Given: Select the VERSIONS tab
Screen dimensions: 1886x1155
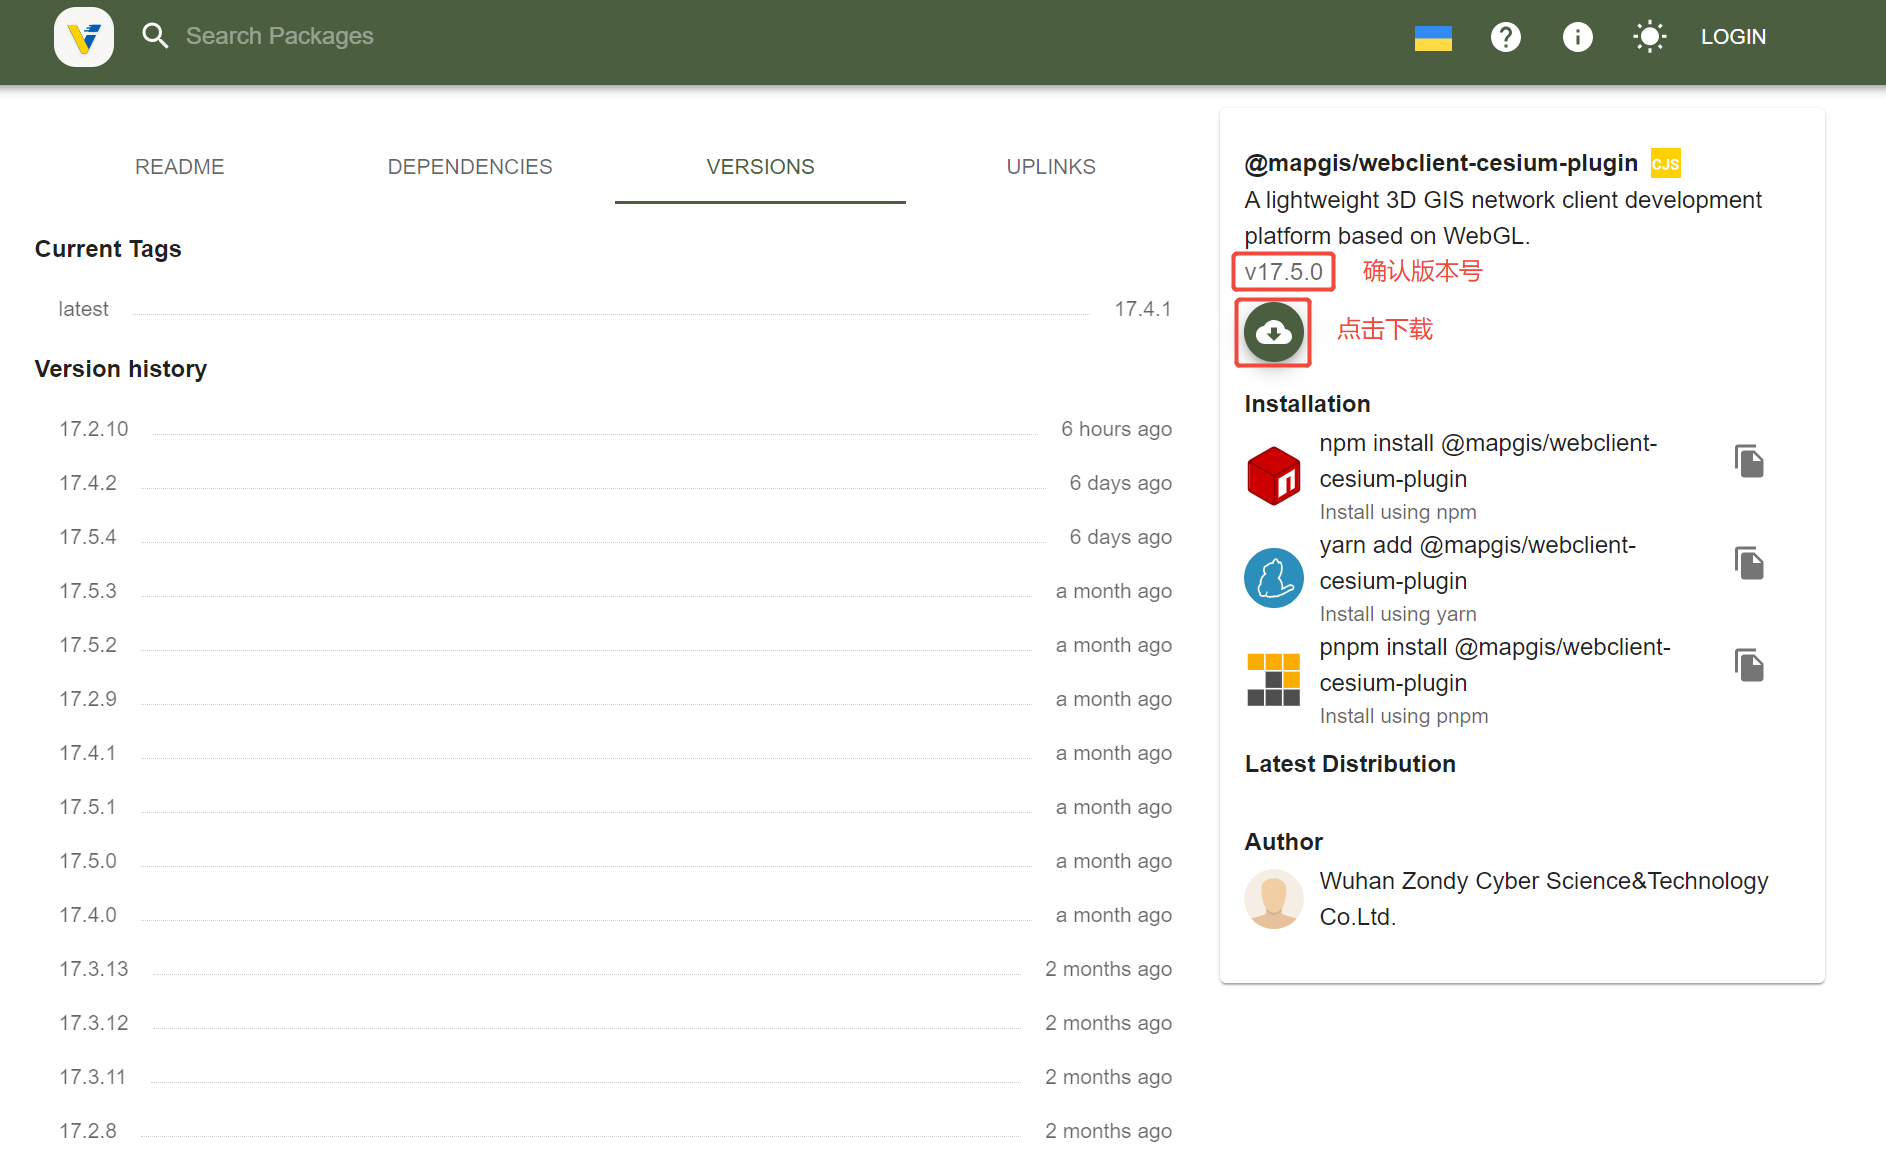Looking at the screenshot, I should click(760, 167).
